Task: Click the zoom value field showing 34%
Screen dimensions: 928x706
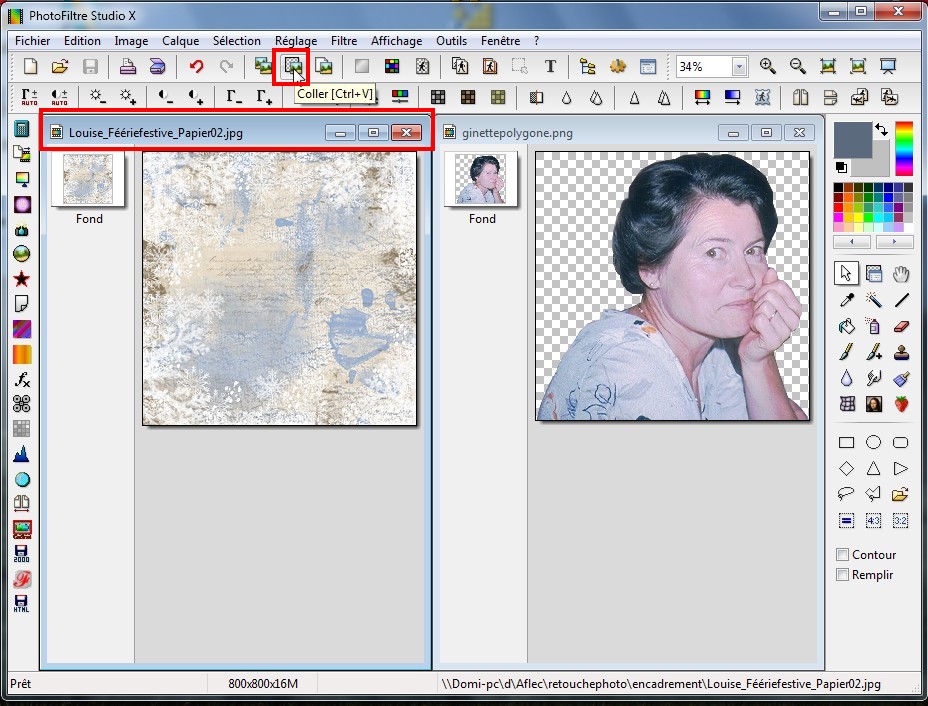Action: tap(704, 66)
